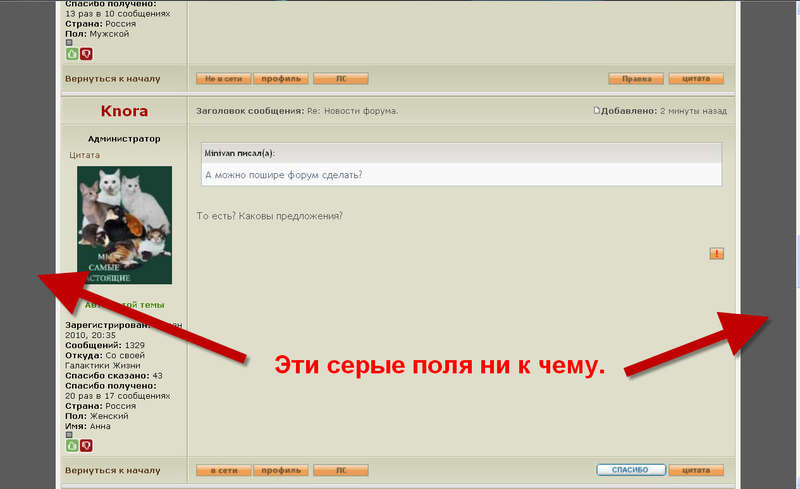Click the red thumbs-down icon in Knora's profile
Viewport: 800px width, 489px height.
(86, 446)
